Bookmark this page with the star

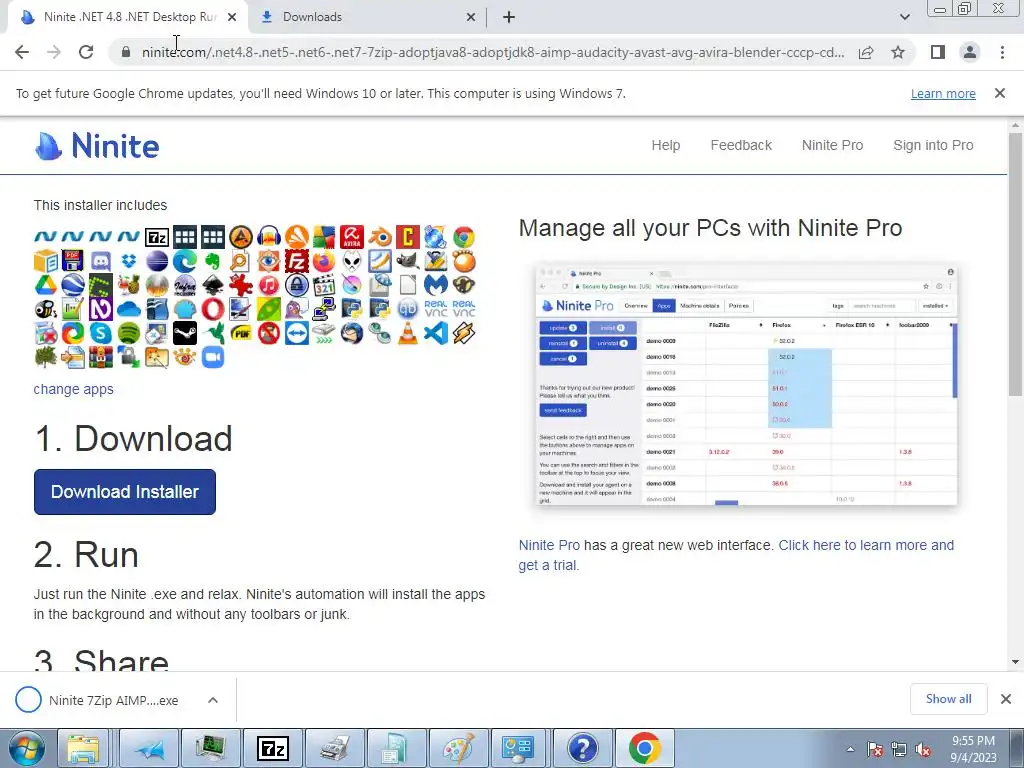898,52
